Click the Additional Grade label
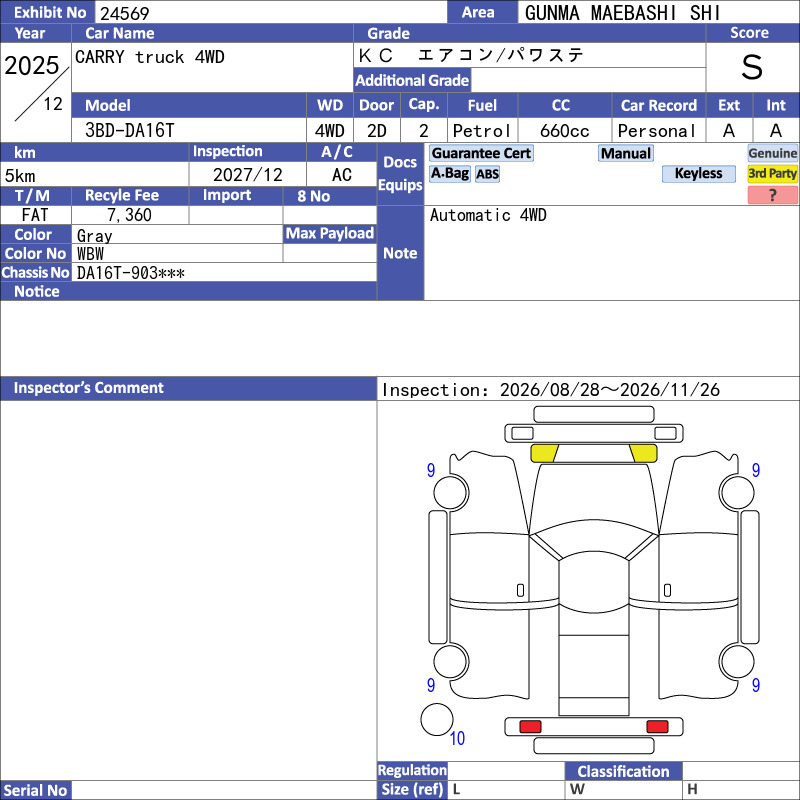The width and height of the screenshot is (800, 800). (412, 80)
